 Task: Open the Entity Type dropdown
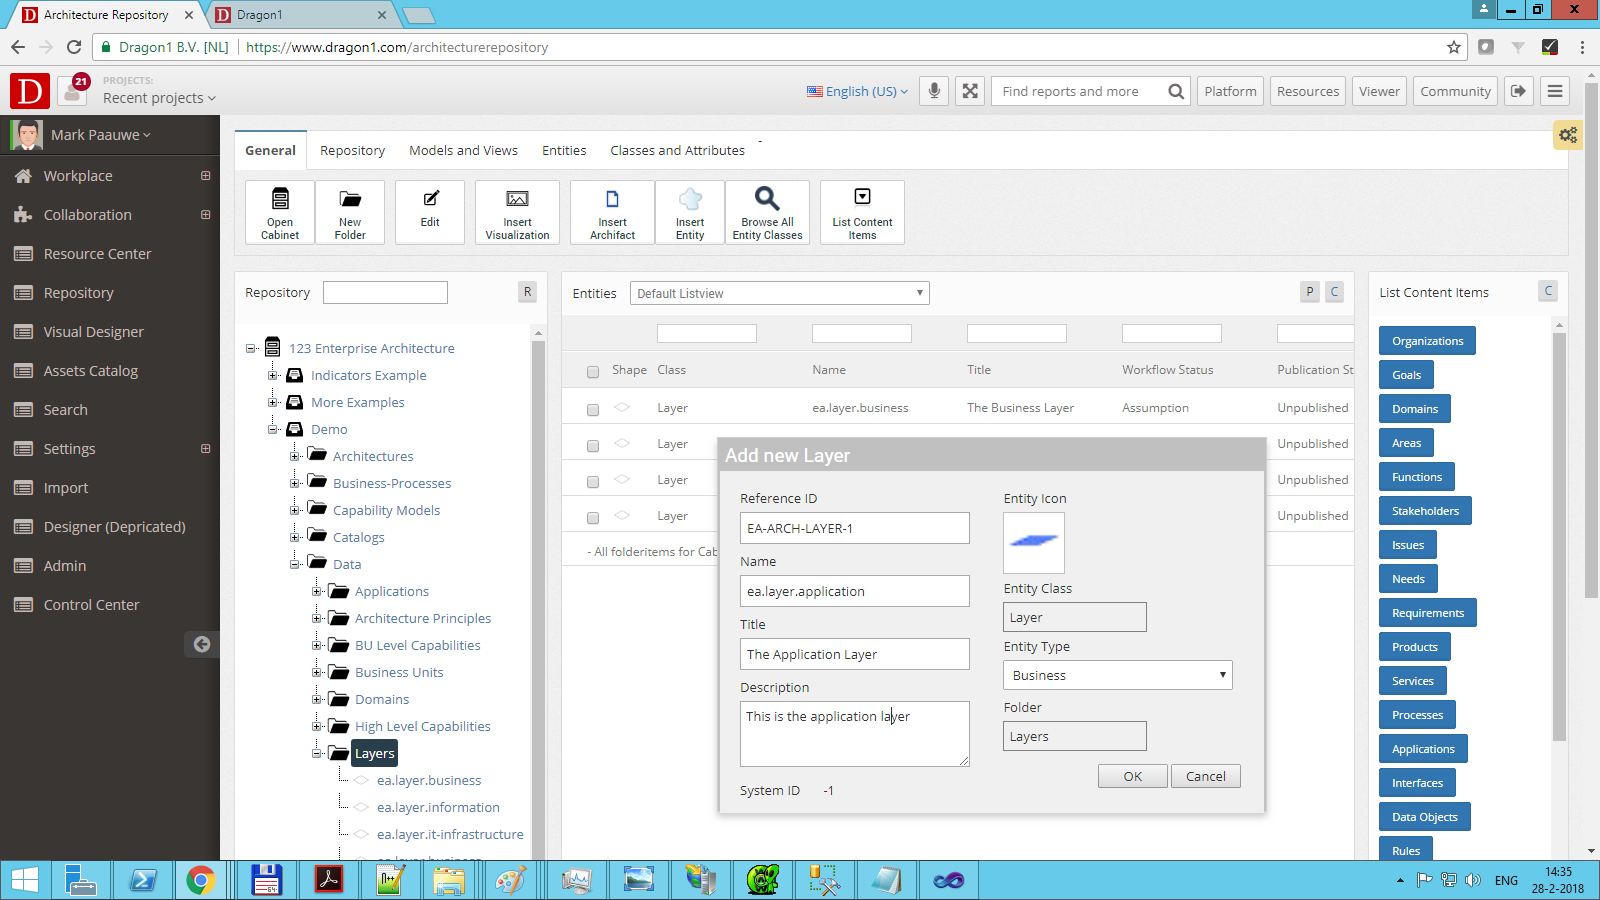click(1117, 675)
